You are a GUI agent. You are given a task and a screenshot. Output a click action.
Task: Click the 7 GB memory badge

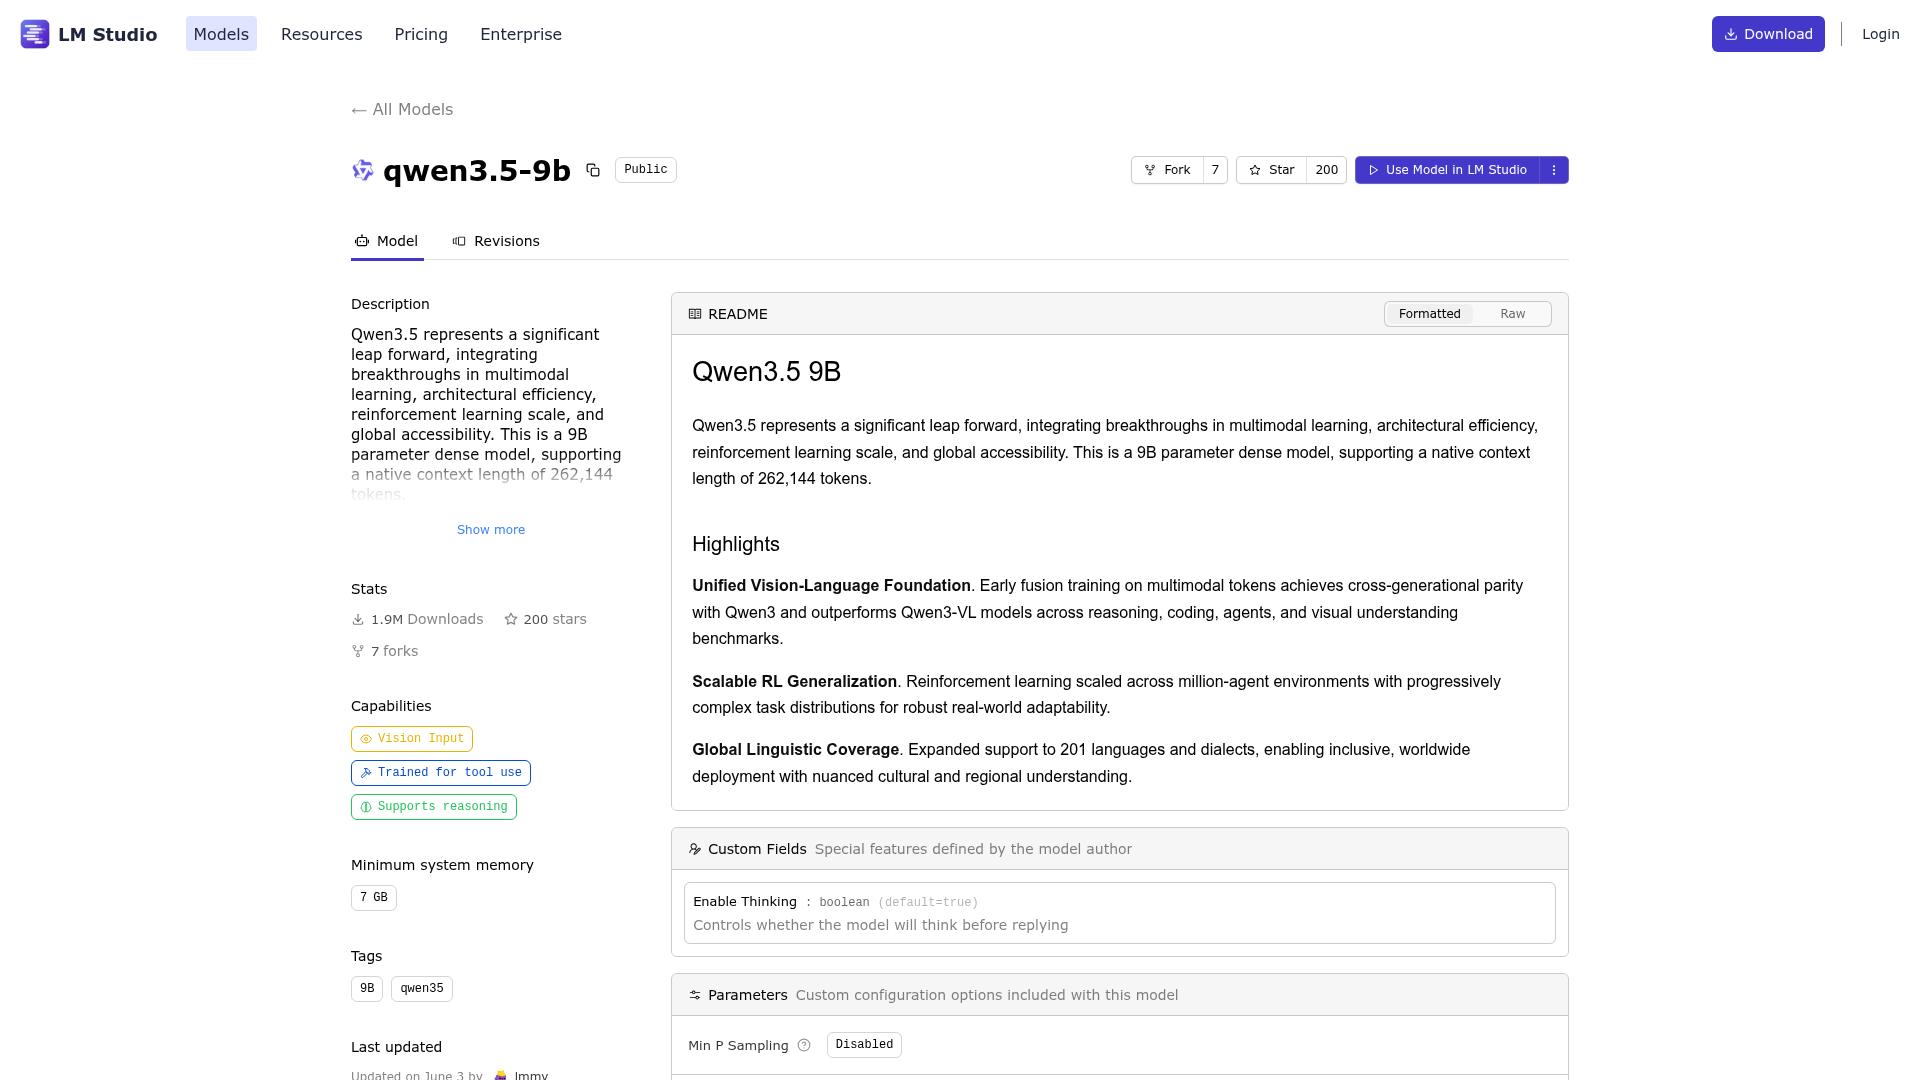[374, 898]
